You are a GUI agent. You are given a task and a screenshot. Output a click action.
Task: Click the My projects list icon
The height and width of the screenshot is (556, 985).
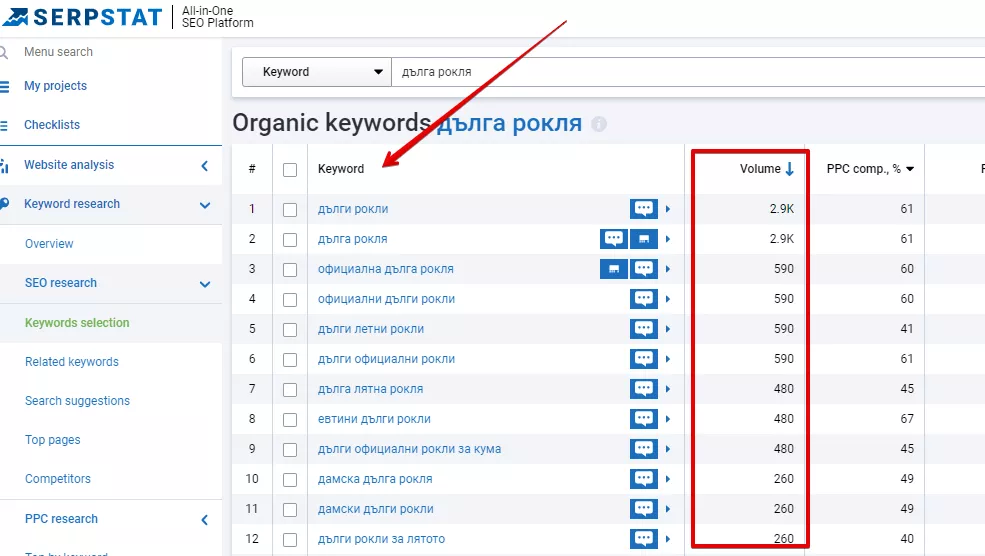[4, 86]
